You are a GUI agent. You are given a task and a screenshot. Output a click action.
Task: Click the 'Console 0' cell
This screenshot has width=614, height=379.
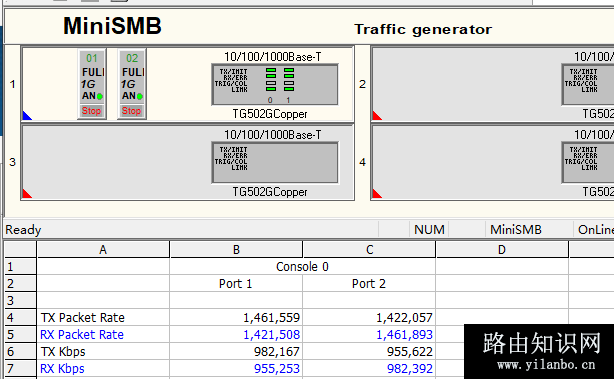(x=302, y=267)
